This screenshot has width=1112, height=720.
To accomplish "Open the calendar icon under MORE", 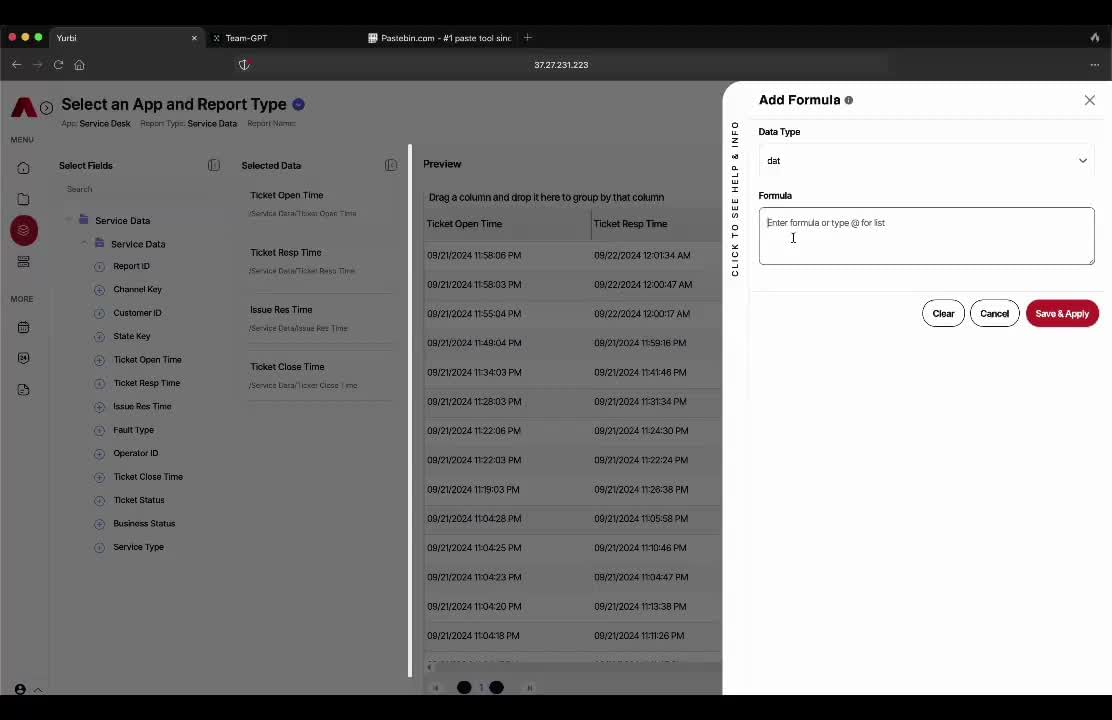I will tap(24, 327).
